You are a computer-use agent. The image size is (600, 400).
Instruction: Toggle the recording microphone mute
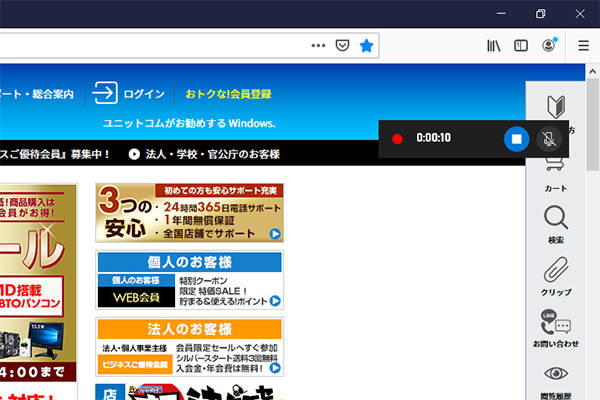click(549, 139)
